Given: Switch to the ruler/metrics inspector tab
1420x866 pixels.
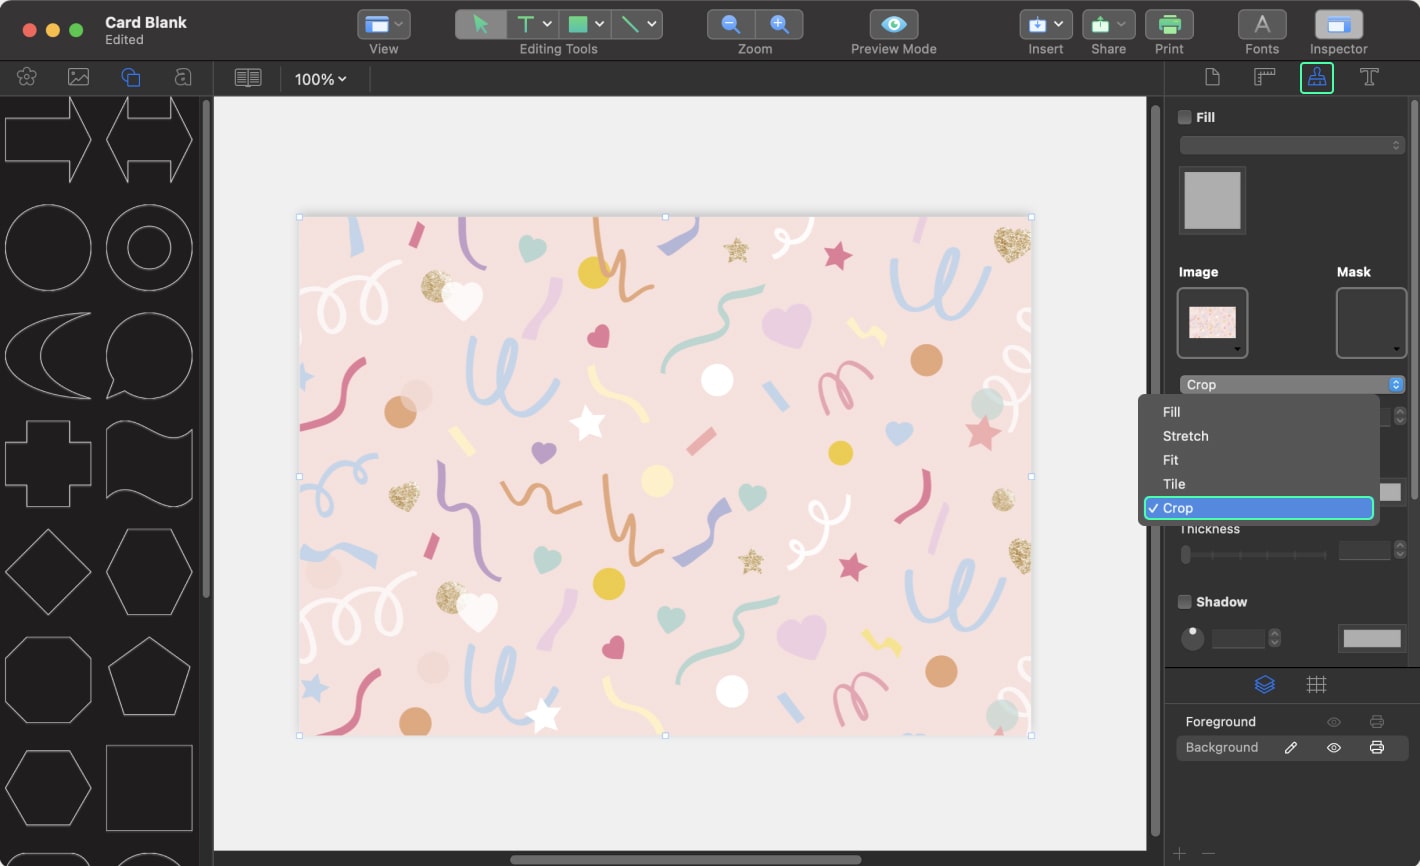Looking at the screenshot, I should tap(1264, 77).
